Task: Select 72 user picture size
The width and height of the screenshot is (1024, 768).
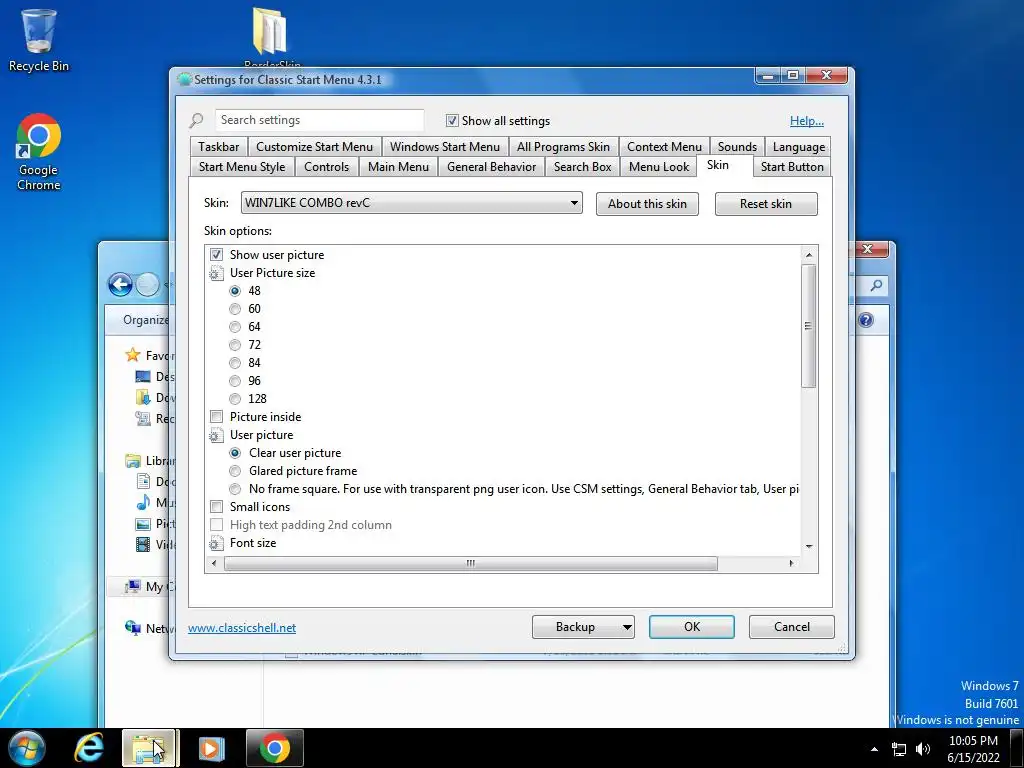Action: 235,345
